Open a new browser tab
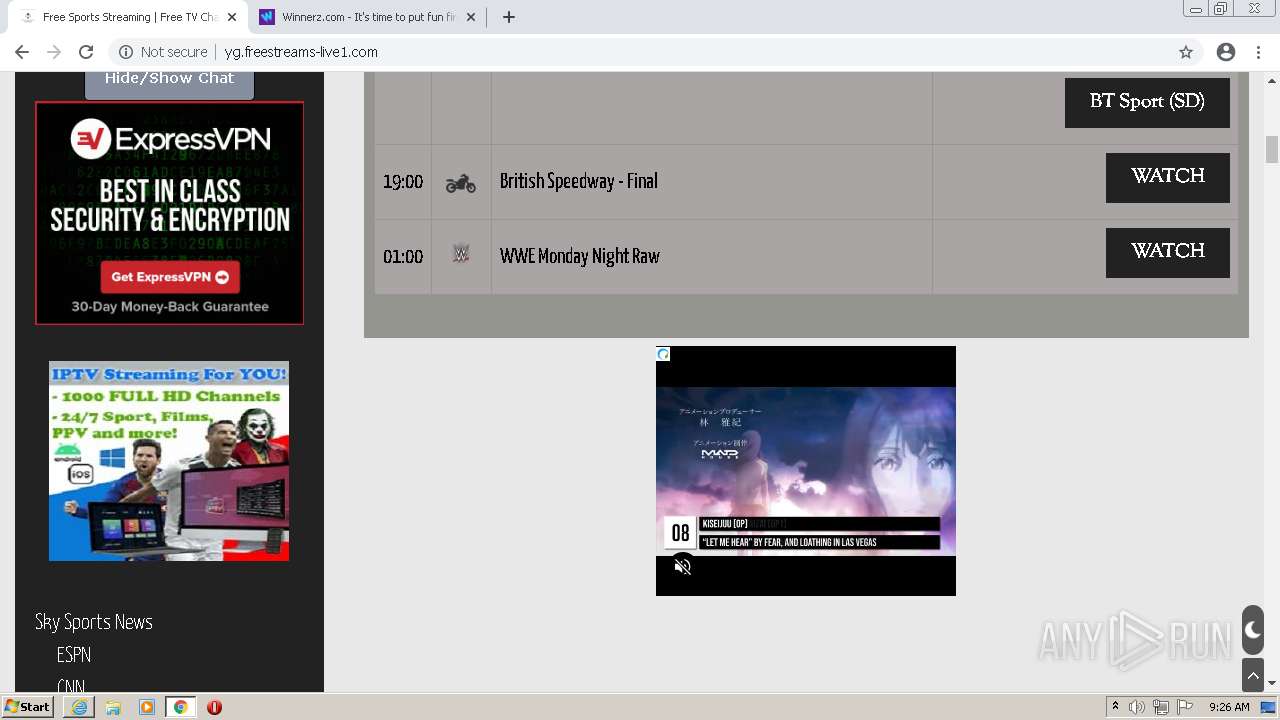 pyautogui.click(x=508, y=17)
